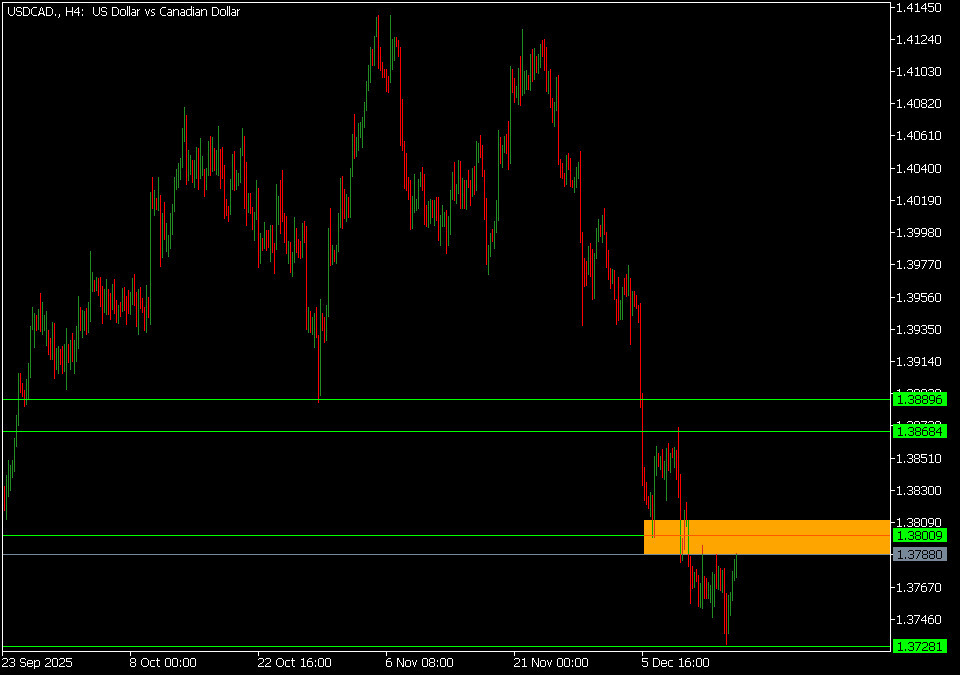Select the 21 Nov 00:00 time label
This screenshot has width=960, height=675.
pyautogui.click(x=551, y=662)
